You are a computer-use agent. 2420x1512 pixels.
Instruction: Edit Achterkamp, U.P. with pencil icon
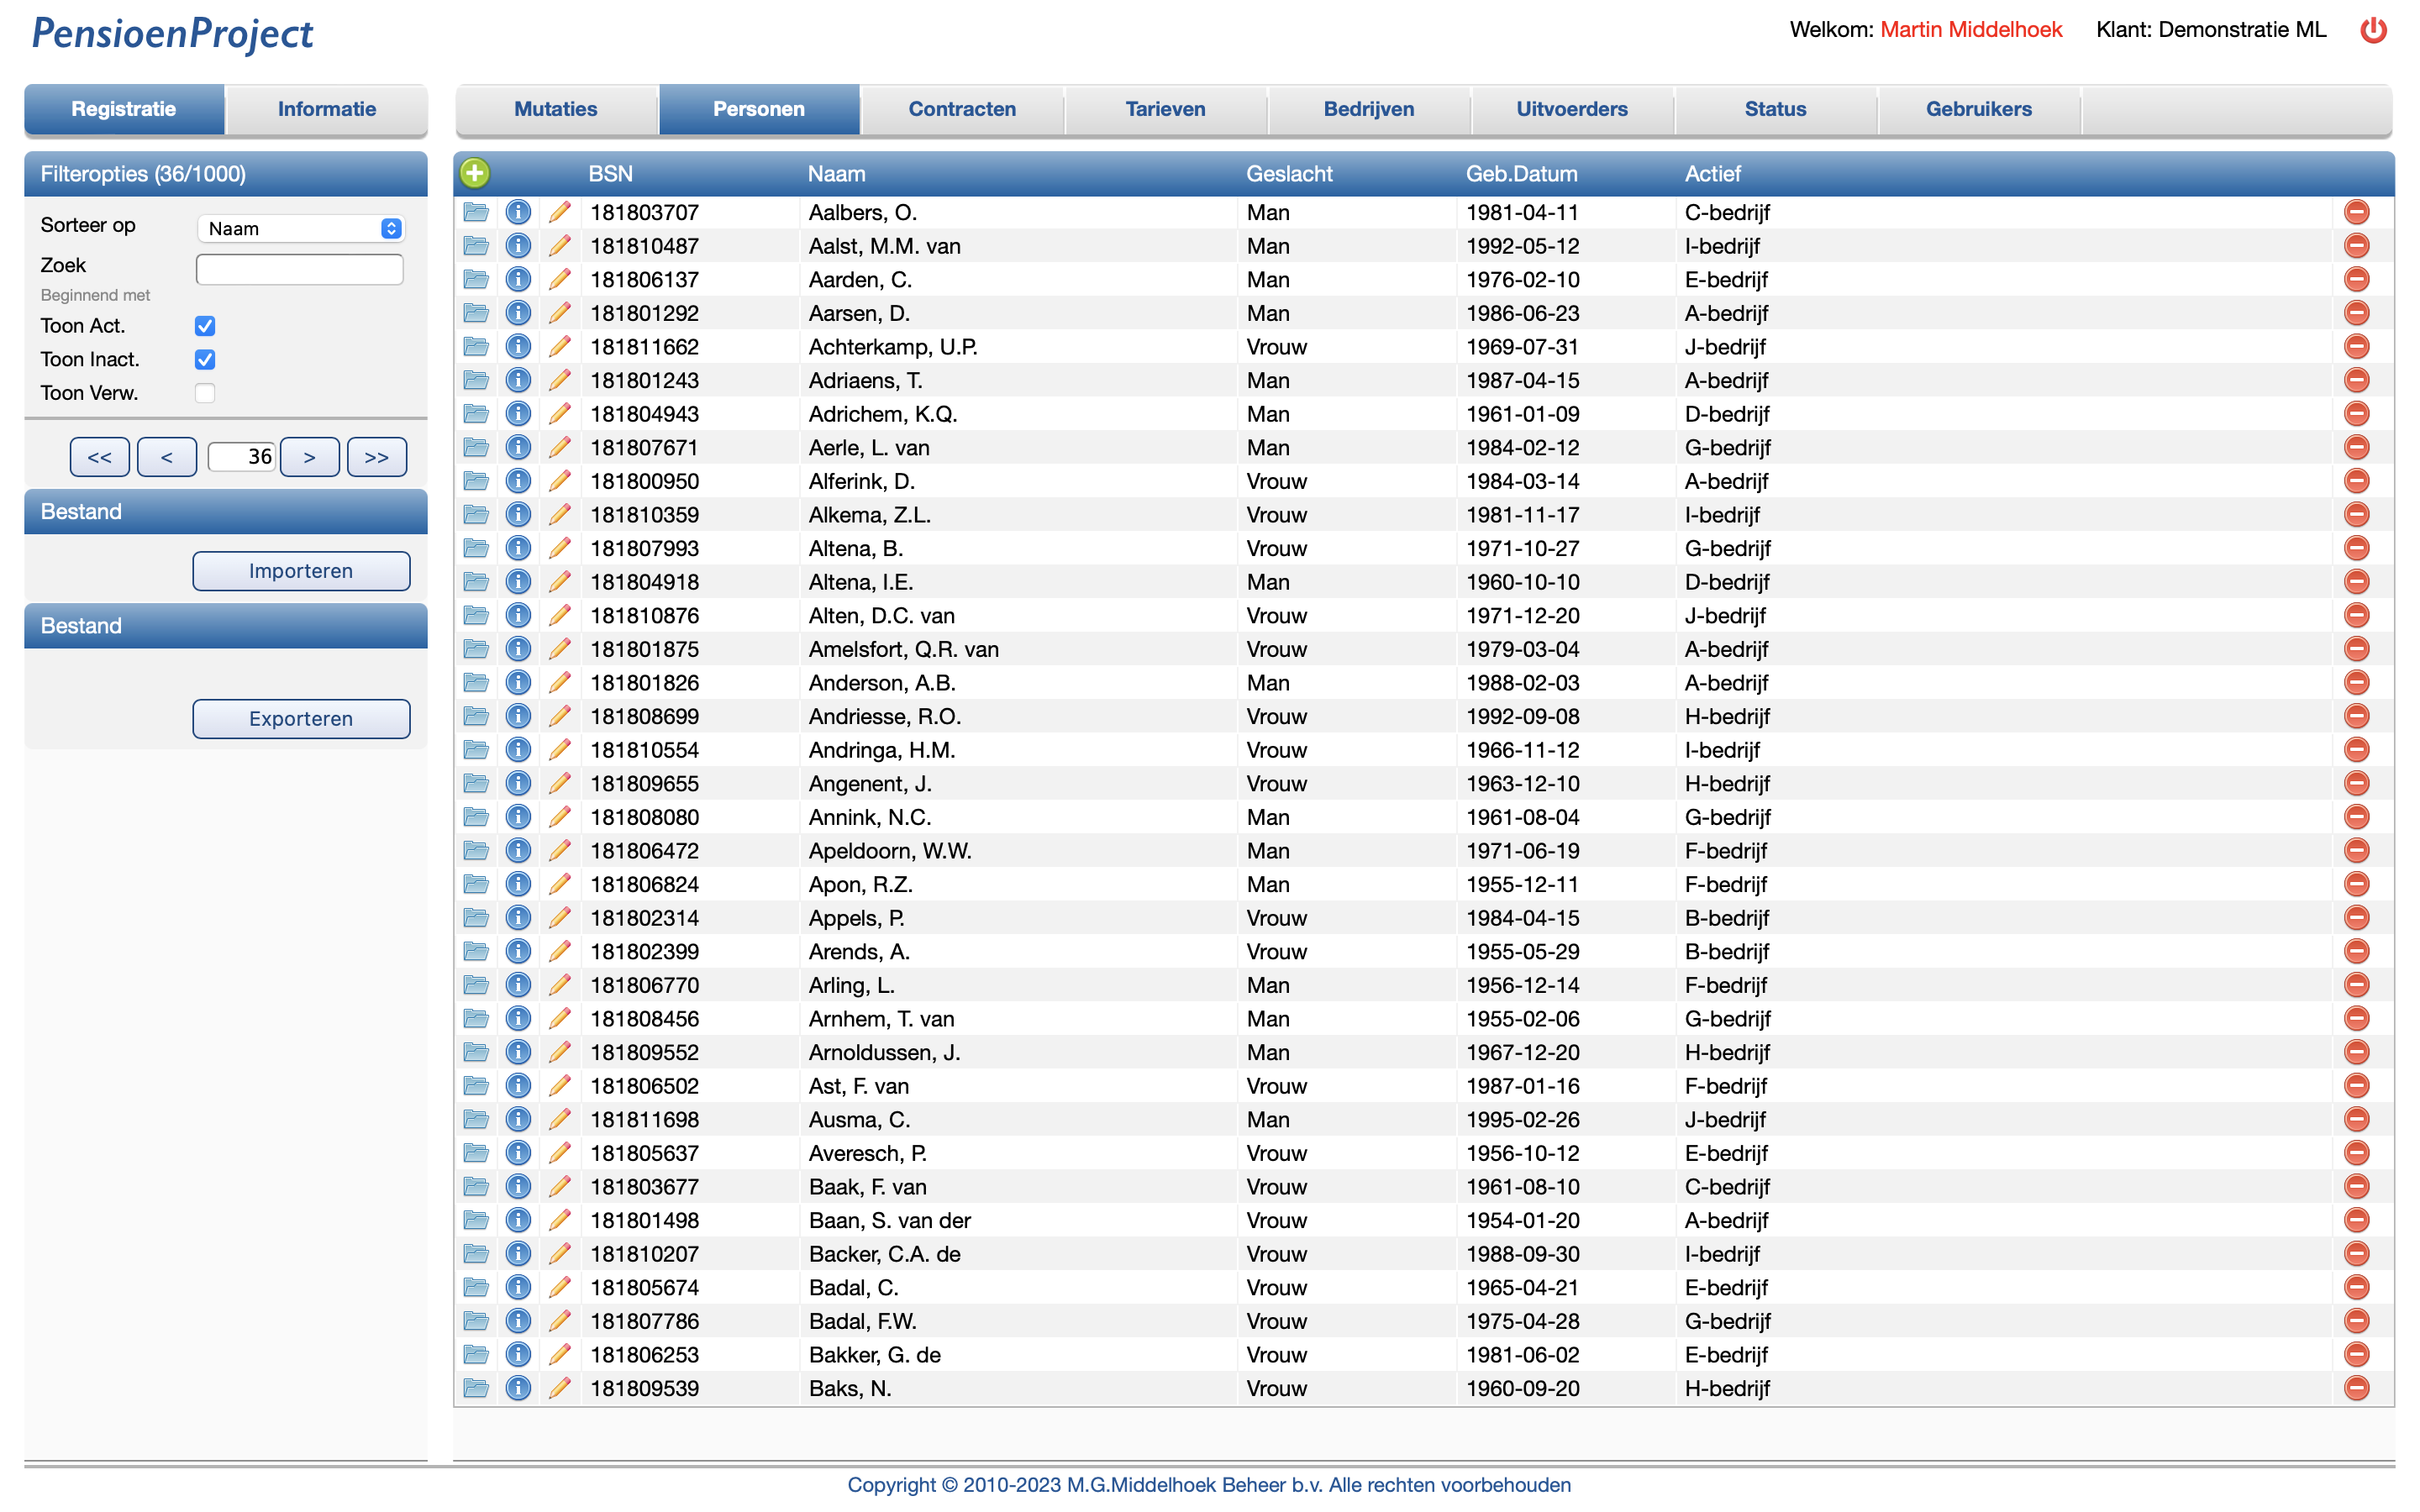[x=560, y=347]
